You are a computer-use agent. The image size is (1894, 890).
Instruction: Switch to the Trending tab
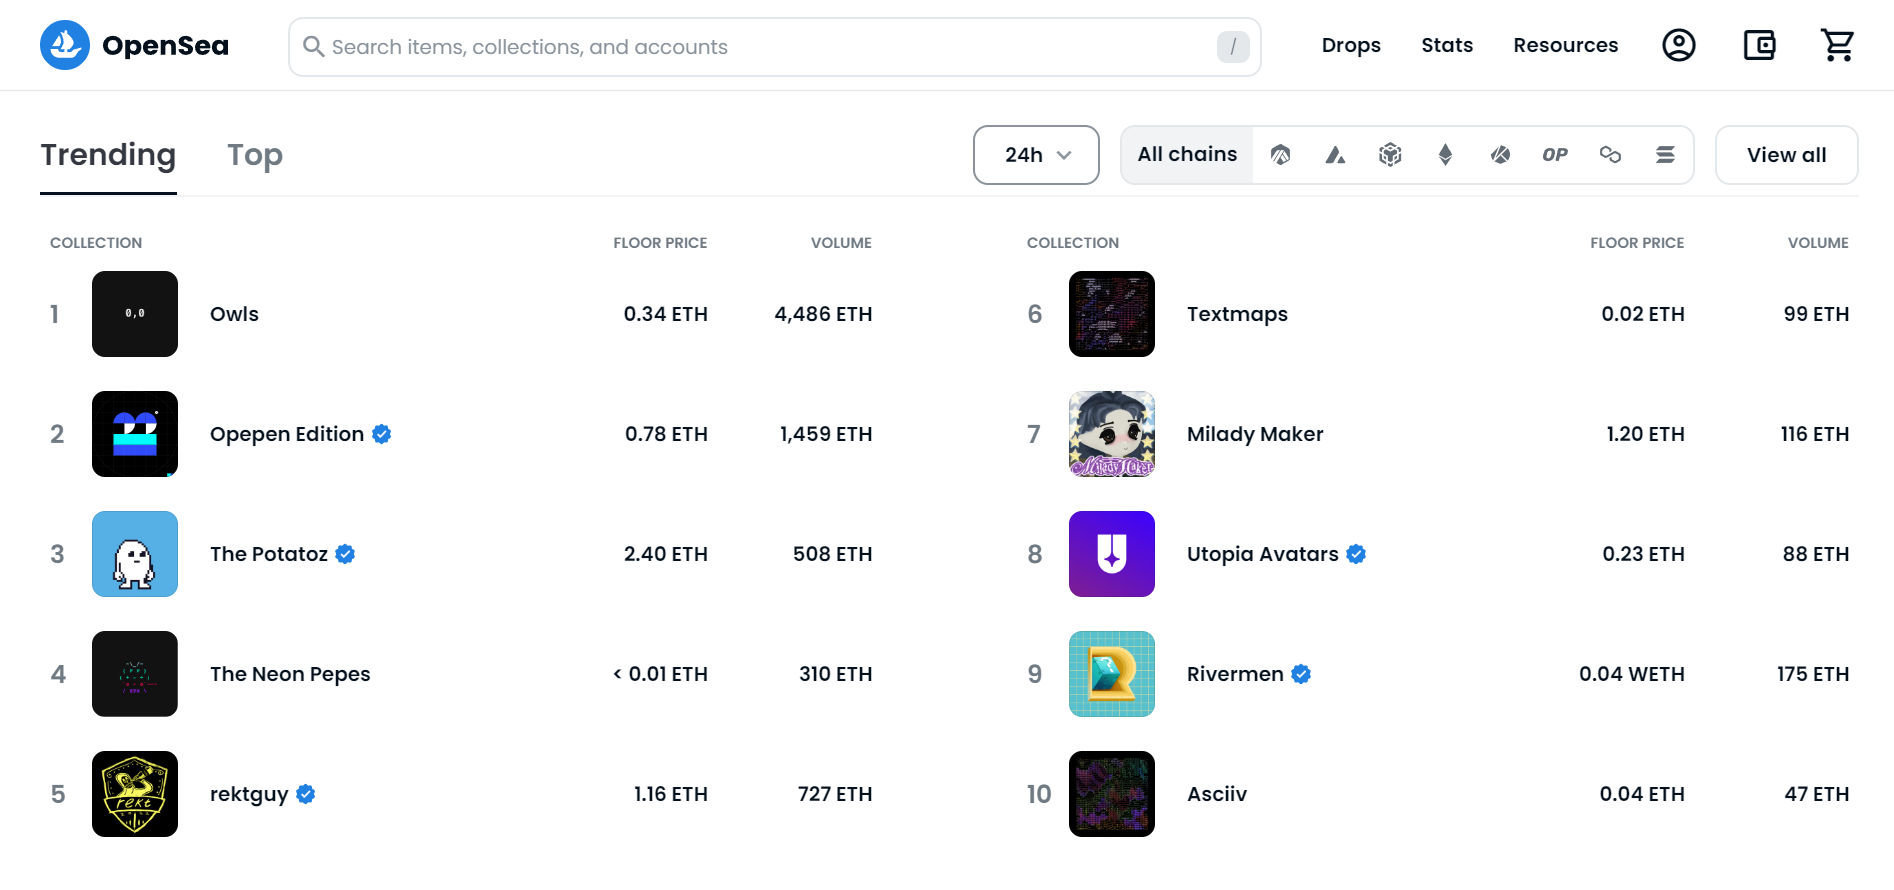108,155
